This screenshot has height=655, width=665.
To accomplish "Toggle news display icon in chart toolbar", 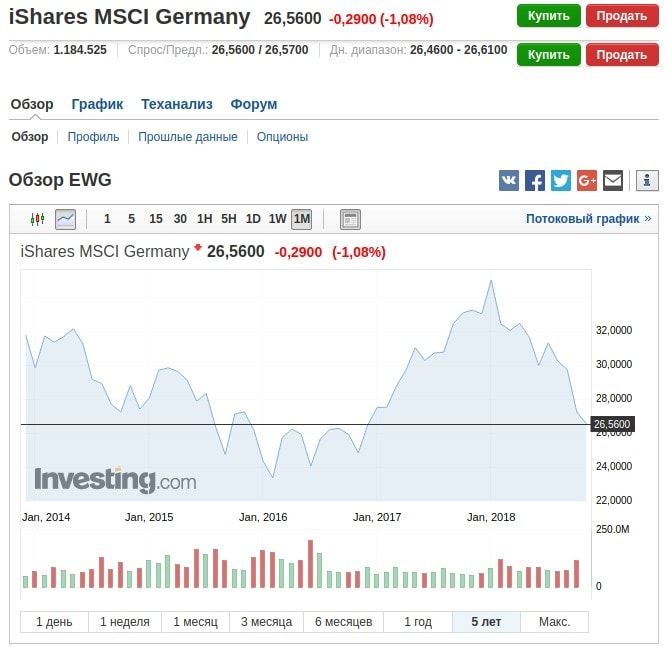I will pos(350,219).
